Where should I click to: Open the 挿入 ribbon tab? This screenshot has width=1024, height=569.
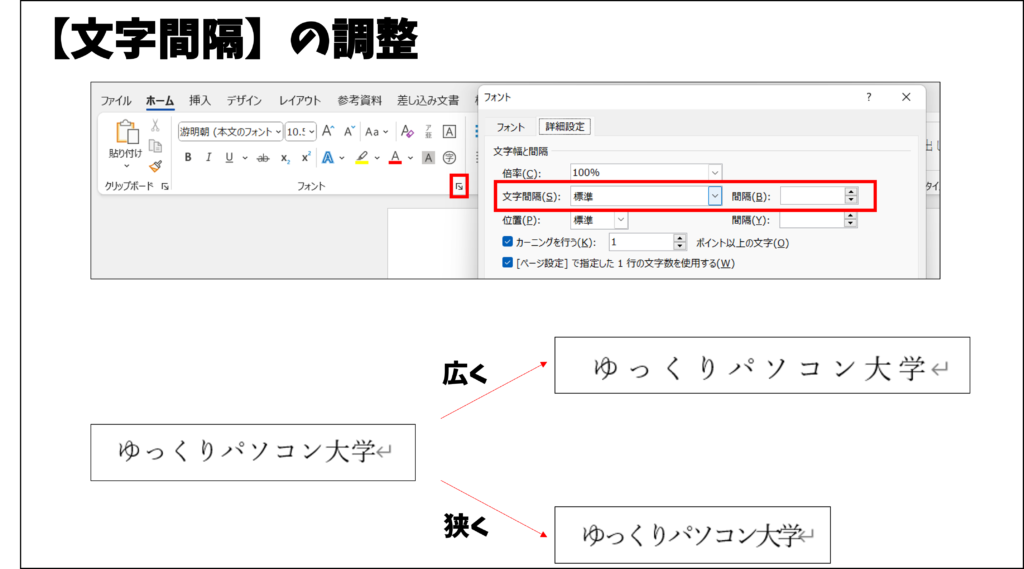pos(200,100)
